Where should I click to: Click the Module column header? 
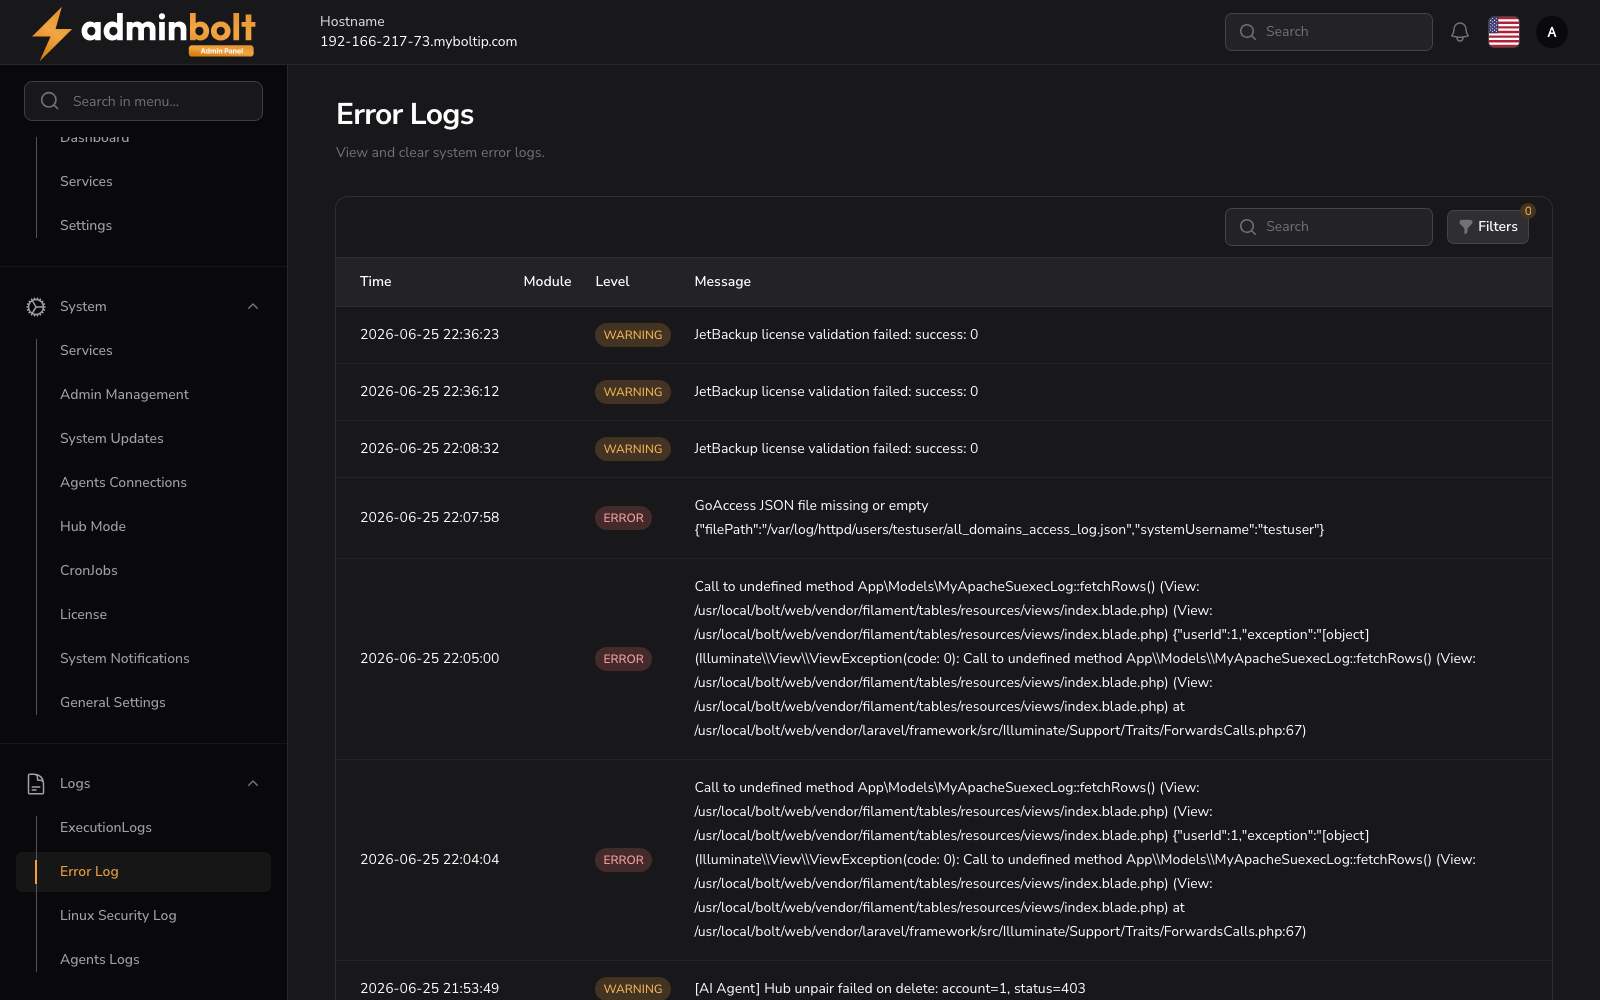click(547, 282)
